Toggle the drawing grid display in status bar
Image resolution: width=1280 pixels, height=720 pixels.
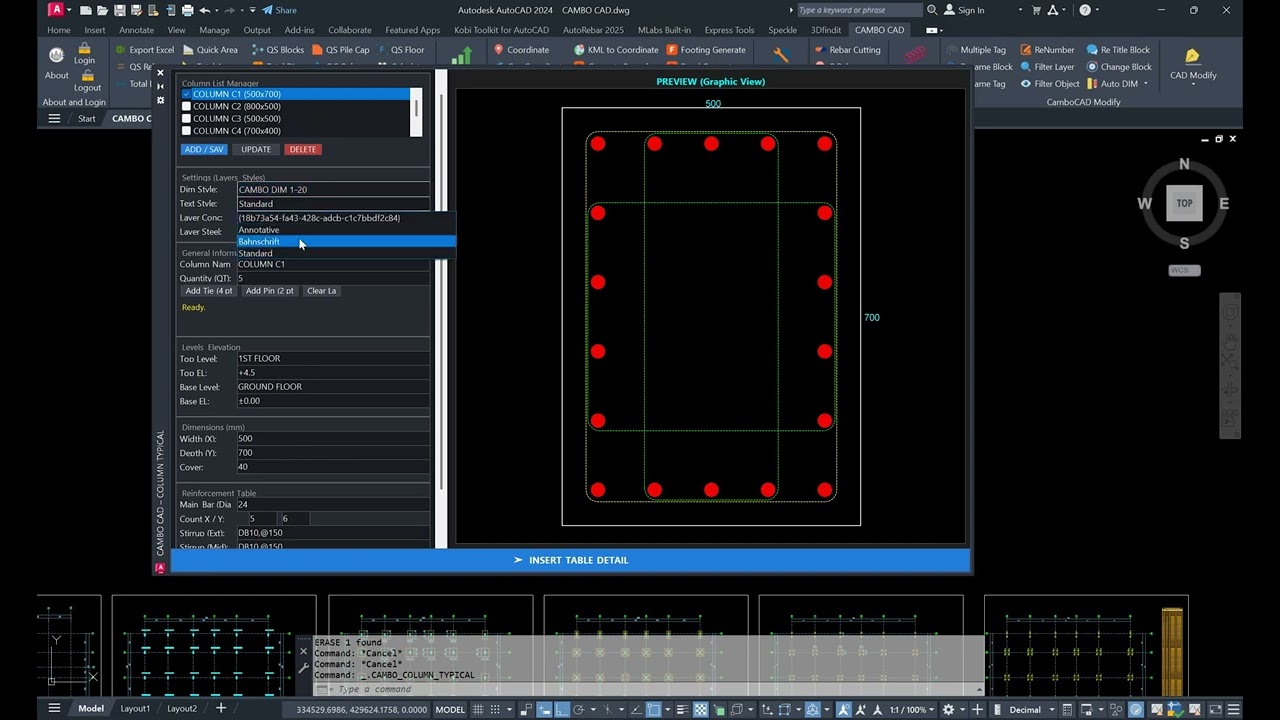(x=479, y=709)
